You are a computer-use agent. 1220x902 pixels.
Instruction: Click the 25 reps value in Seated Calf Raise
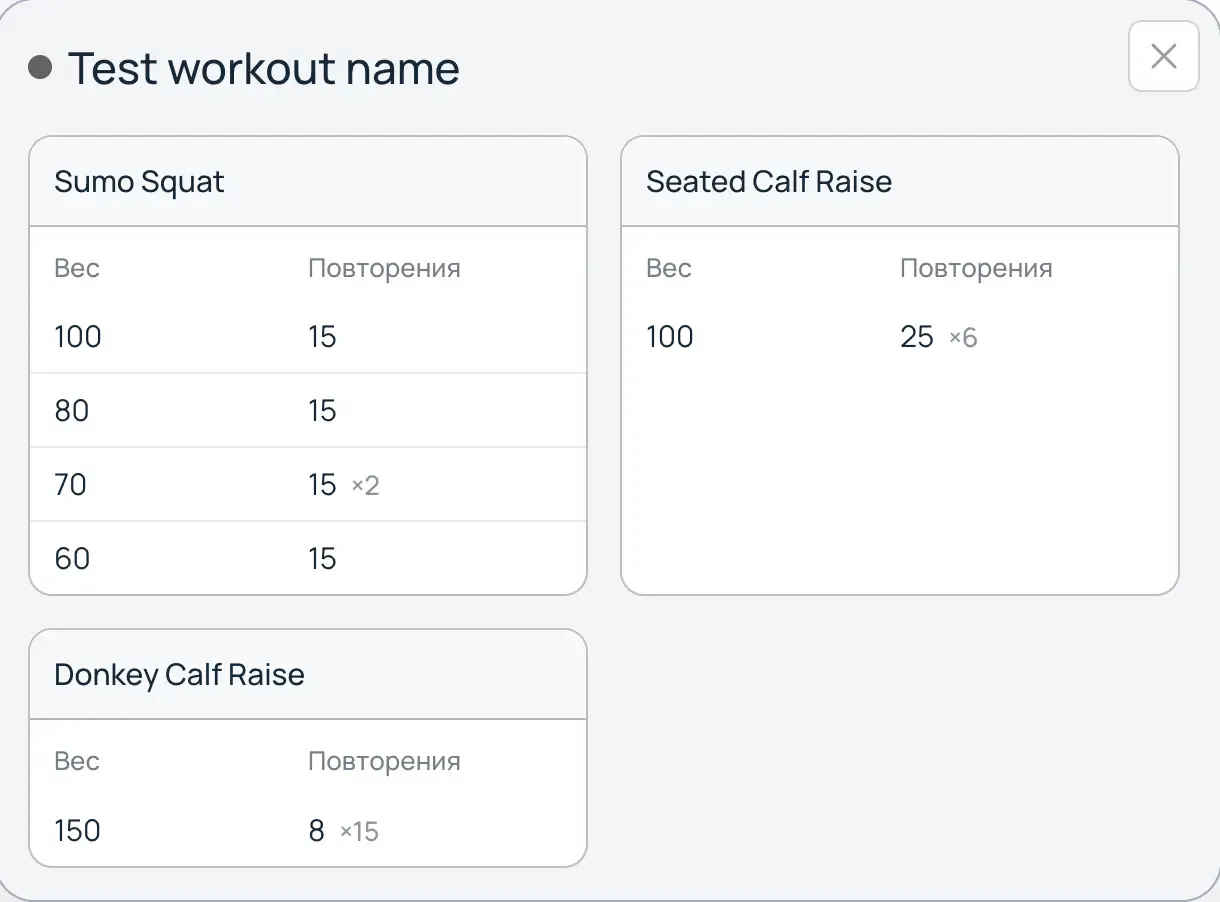coord(916,337)
